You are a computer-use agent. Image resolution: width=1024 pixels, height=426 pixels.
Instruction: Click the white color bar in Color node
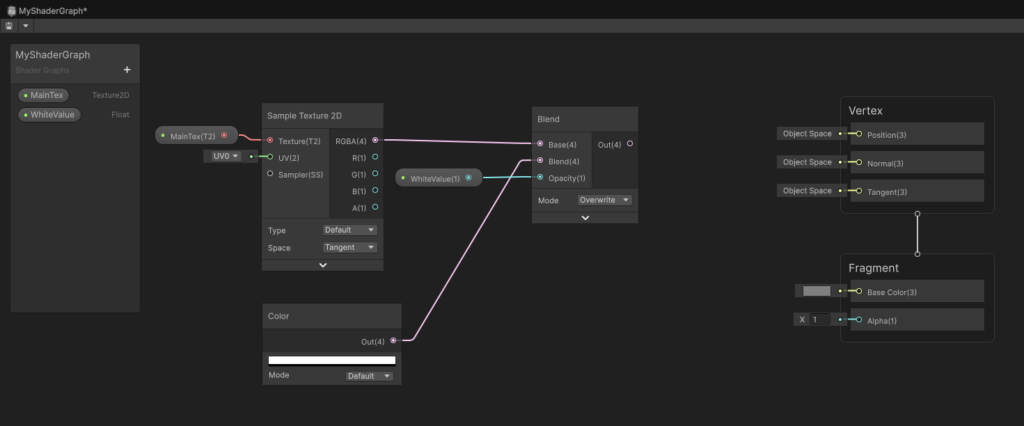(x=331, y=360)
